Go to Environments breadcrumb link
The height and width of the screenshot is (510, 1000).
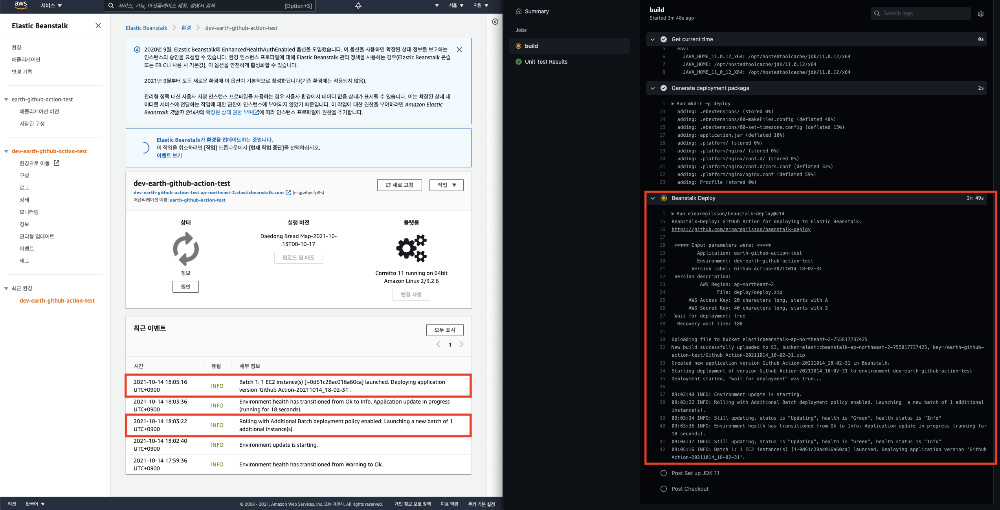pyautogui.click(x=186, y=28)
